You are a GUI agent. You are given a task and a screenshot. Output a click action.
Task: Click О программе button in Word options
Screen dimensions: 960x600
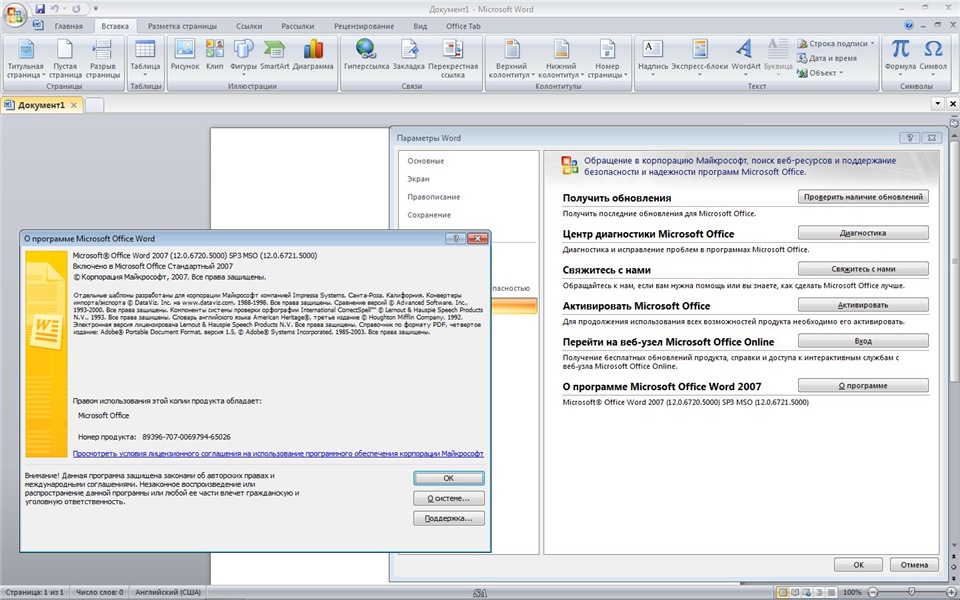[863, 386]
